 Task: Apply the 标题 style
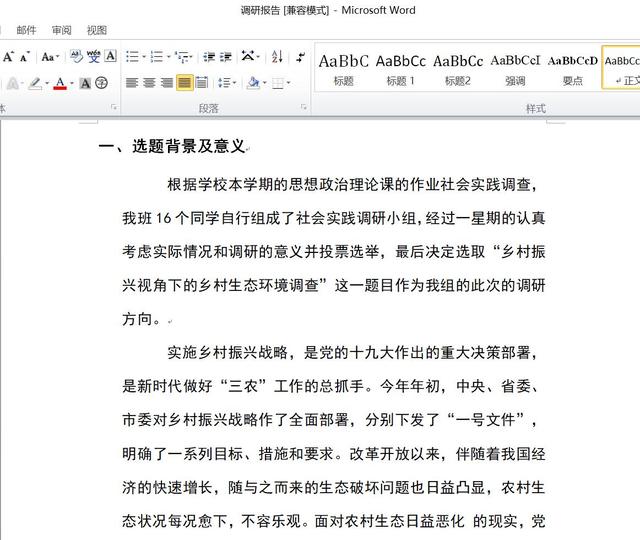(343, 69)
